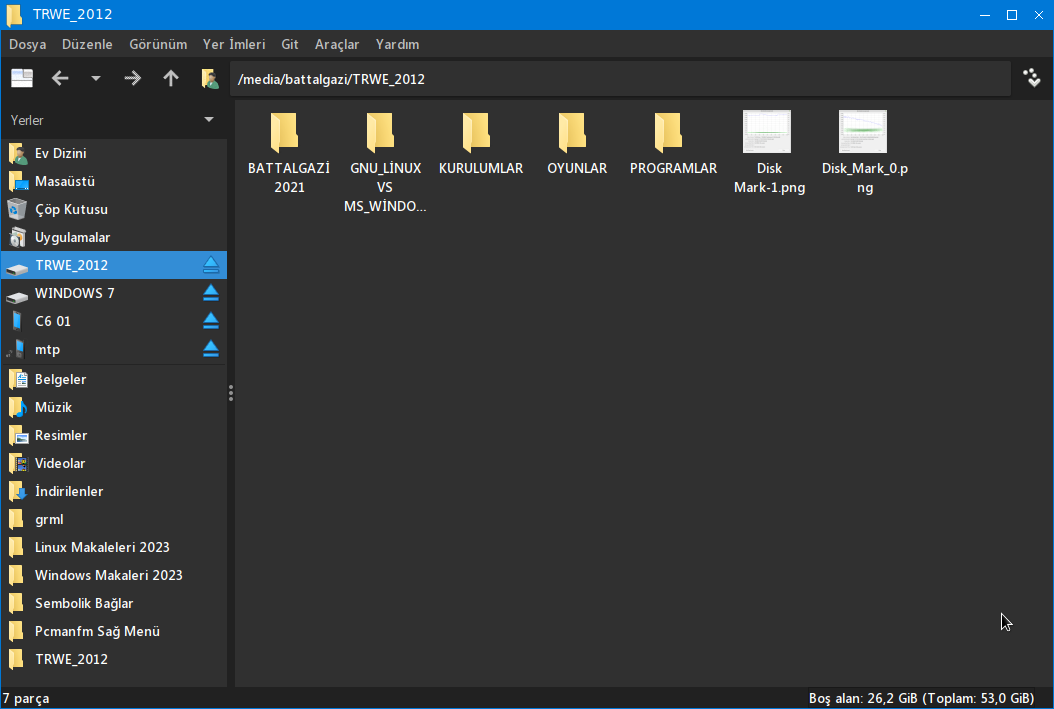Open the Git menu
The height and width of the screenshot is (709, 1054).
coord(290,44)
